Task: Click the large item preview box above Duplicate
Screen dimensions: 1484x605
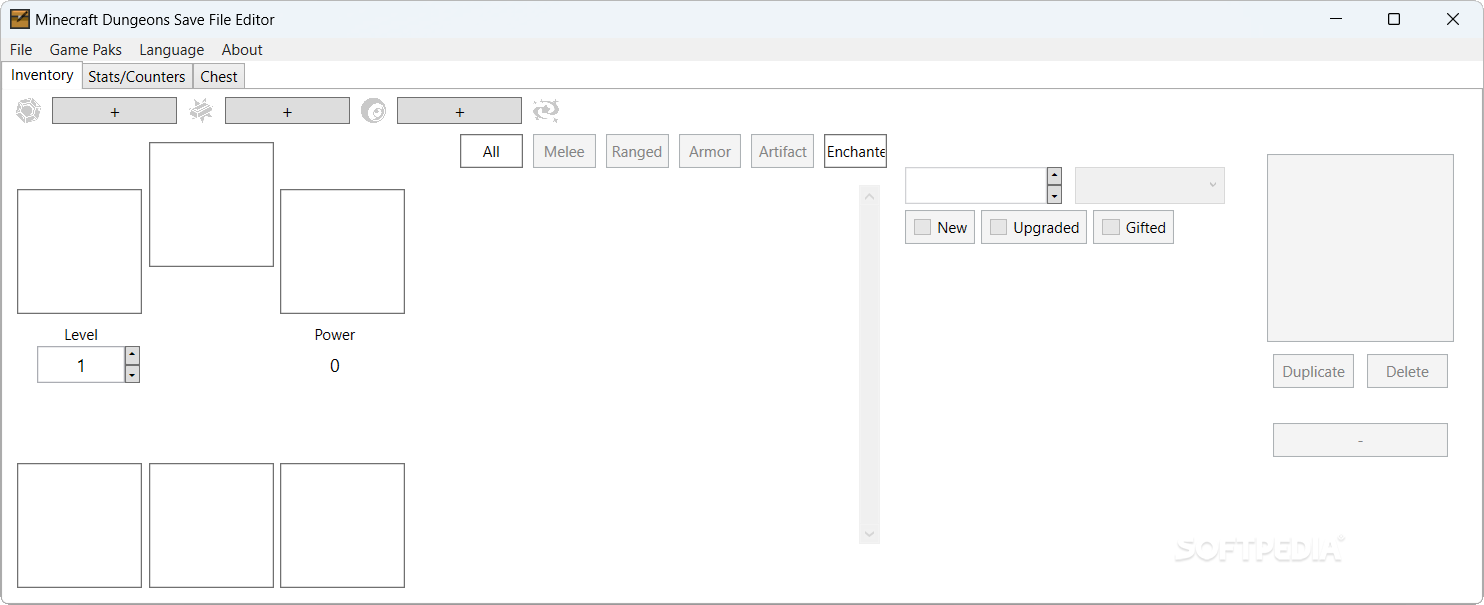Action: click(x=1360, y=248)
